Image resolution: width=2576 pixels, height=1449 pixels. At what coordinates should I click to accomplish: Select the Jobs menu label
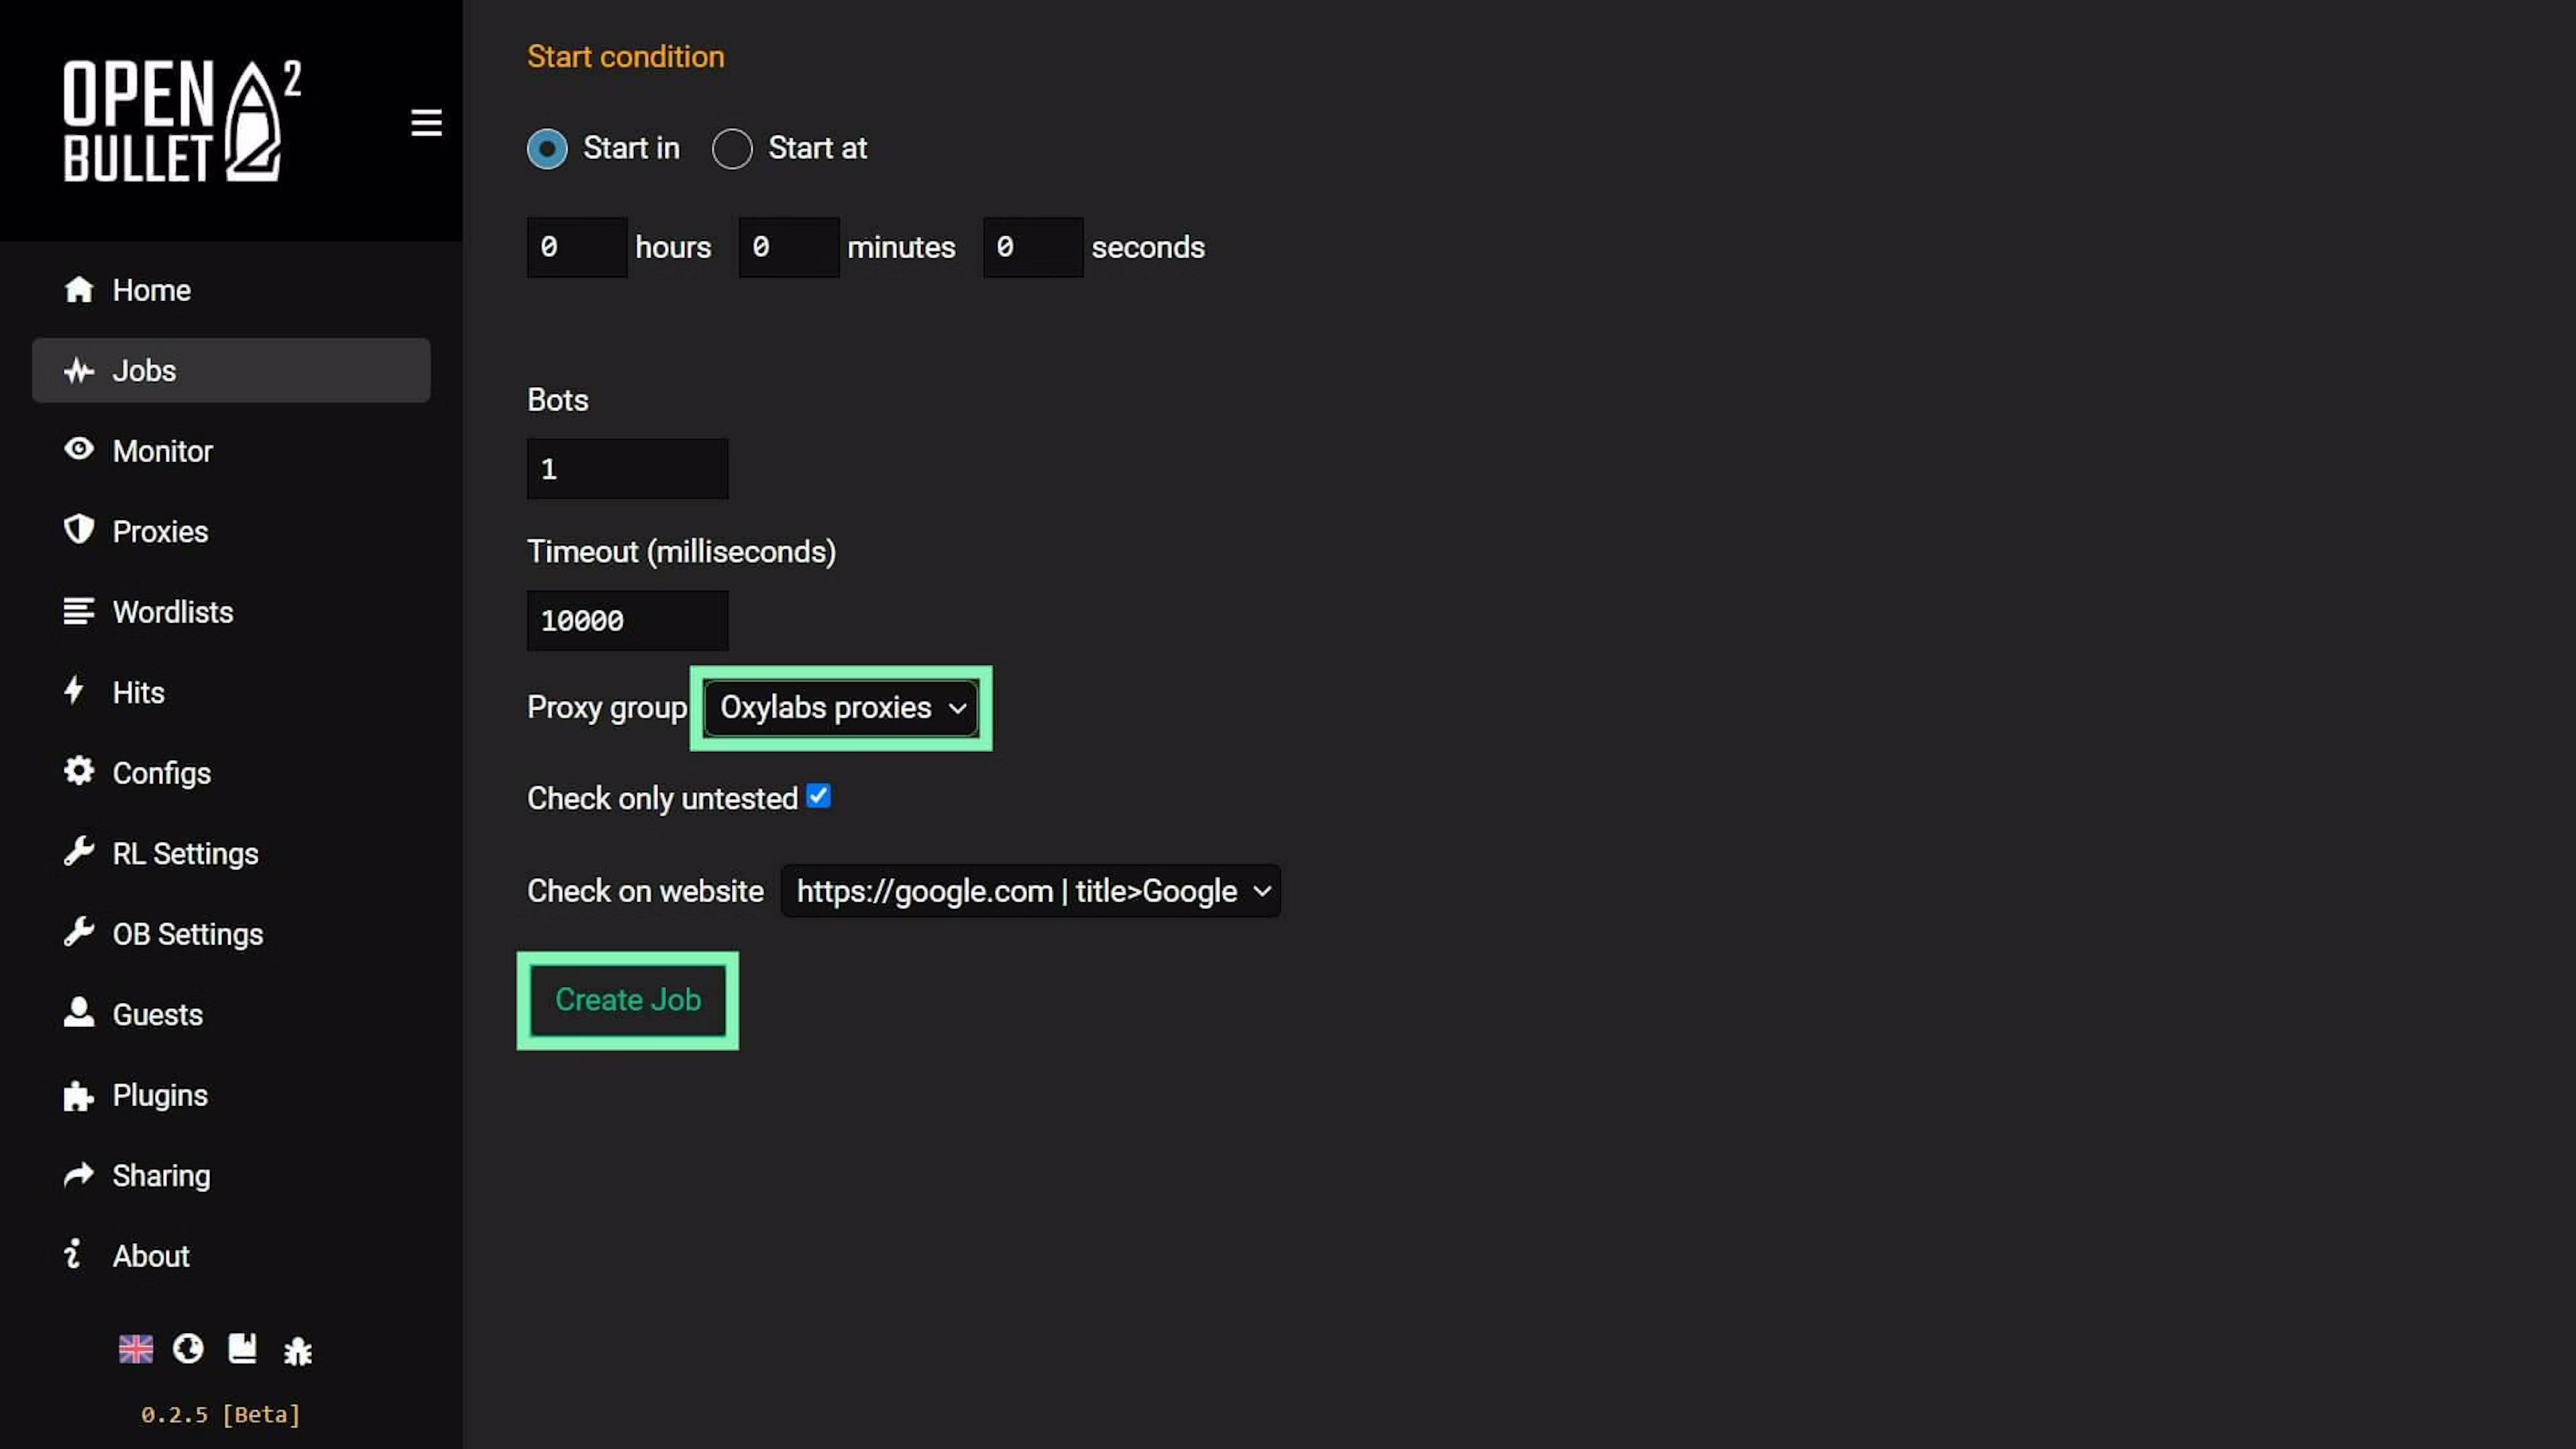(145, 371)
